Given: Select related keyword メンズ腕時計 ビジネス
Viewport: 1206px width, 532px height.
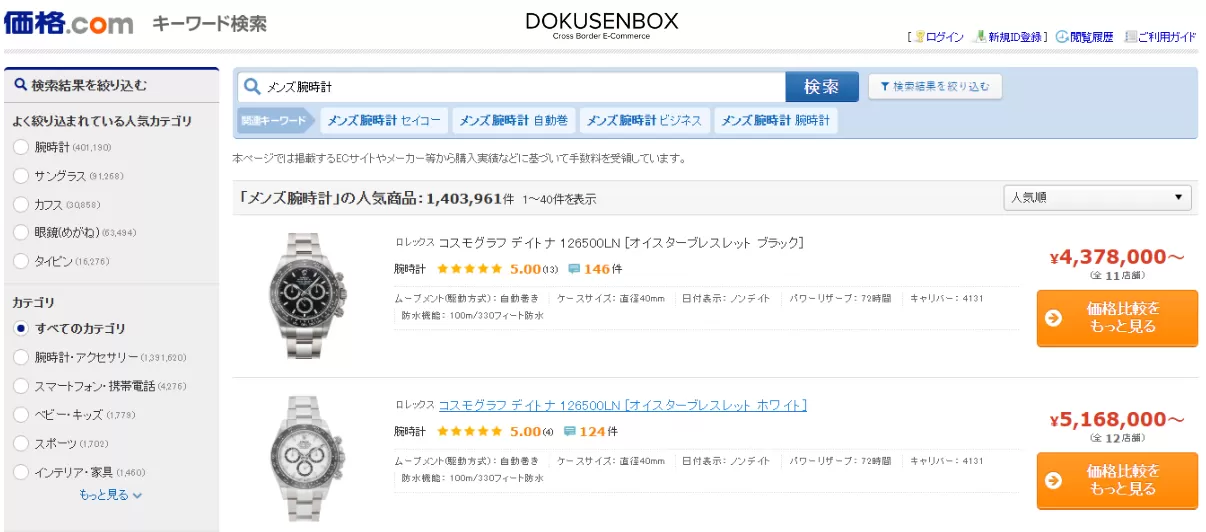Looking at the screenshot, I should point(644,121).
